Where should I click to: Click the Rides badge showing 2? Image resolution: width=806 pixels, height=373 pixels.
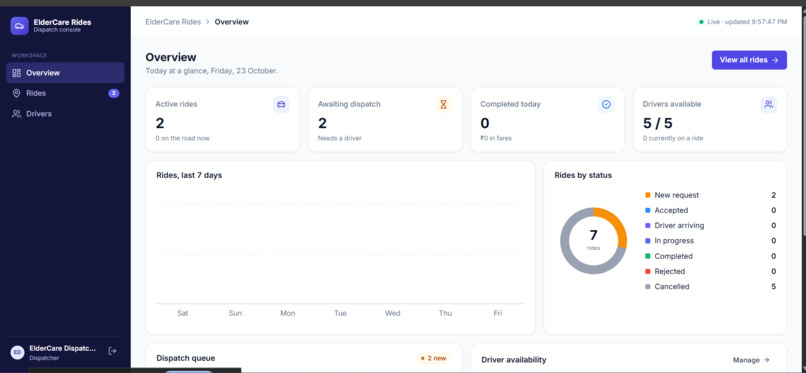114,93
